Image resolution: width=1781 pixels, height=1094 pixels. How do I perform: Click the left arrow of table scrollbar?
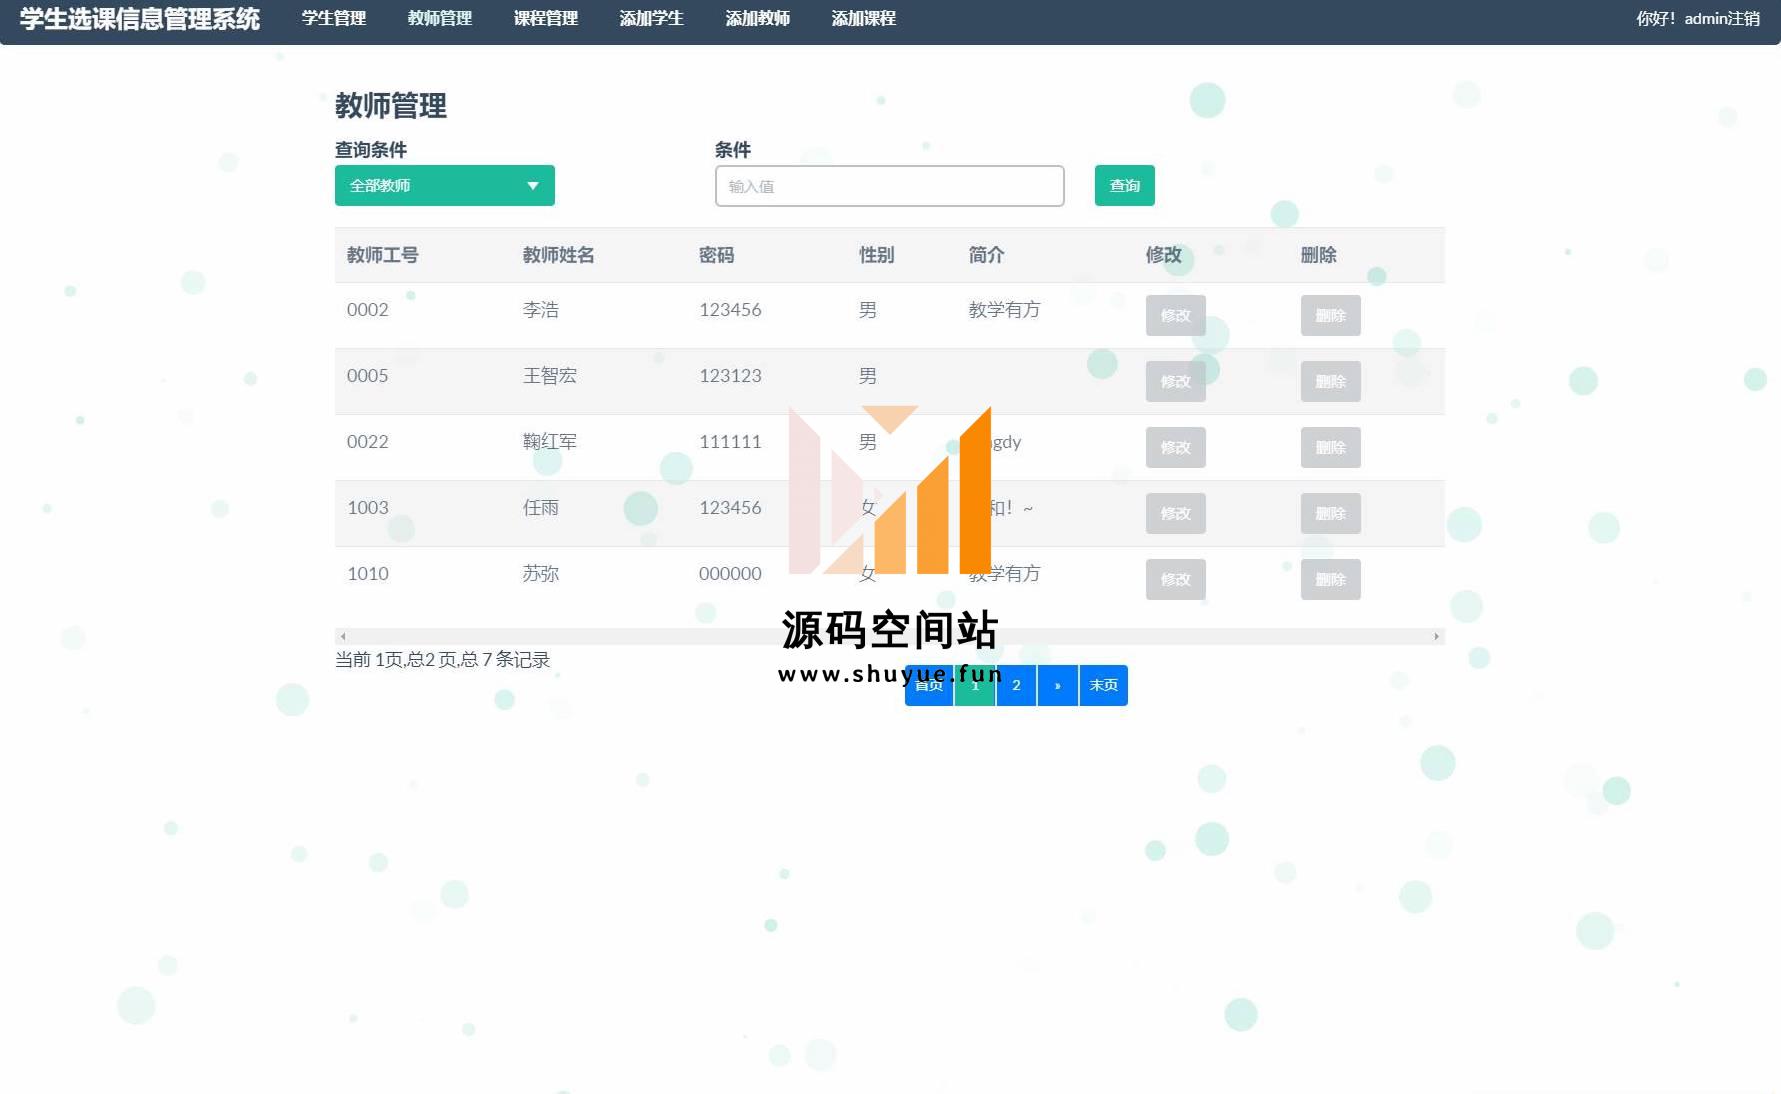[x=343, y=637]
